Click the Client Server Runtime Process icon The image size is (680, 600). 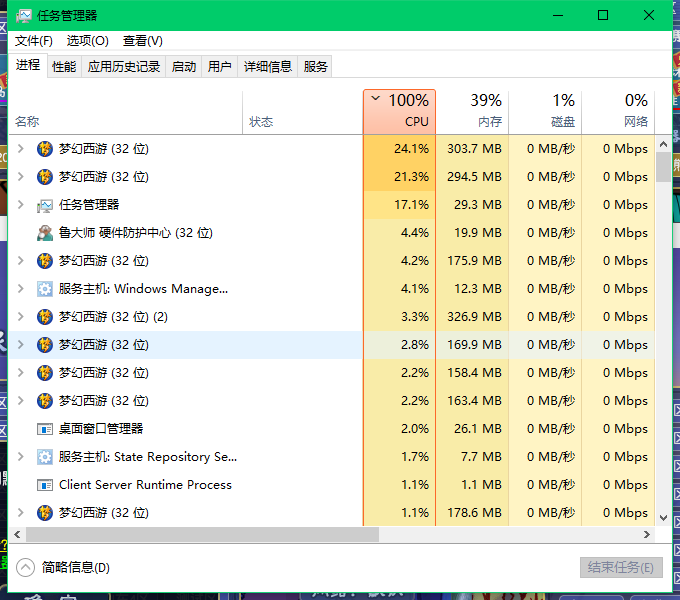tap(45, 485)
